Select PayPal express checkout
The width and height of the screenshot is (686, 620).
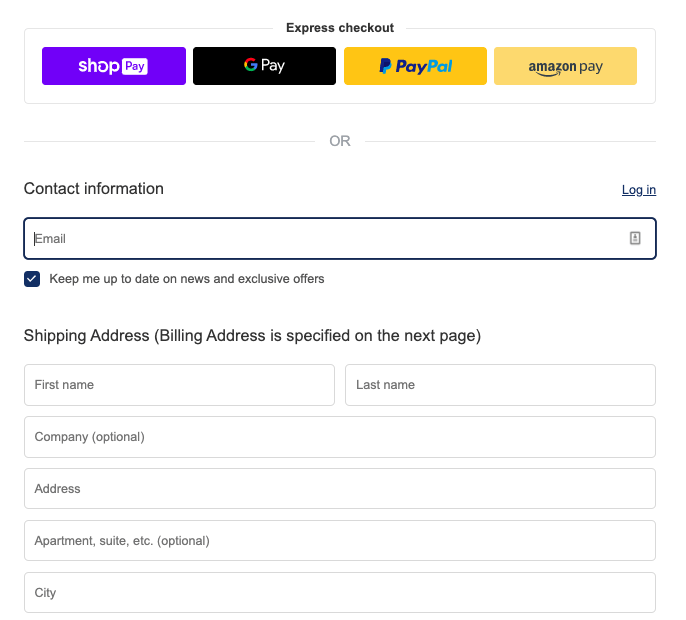coord(415,66)
